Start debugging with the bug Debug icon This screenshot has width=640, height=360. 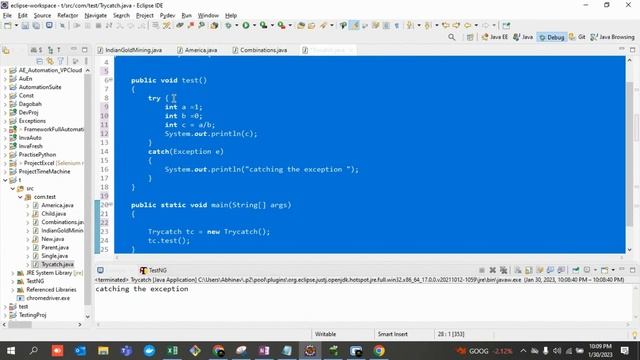[x=229, y=25]
